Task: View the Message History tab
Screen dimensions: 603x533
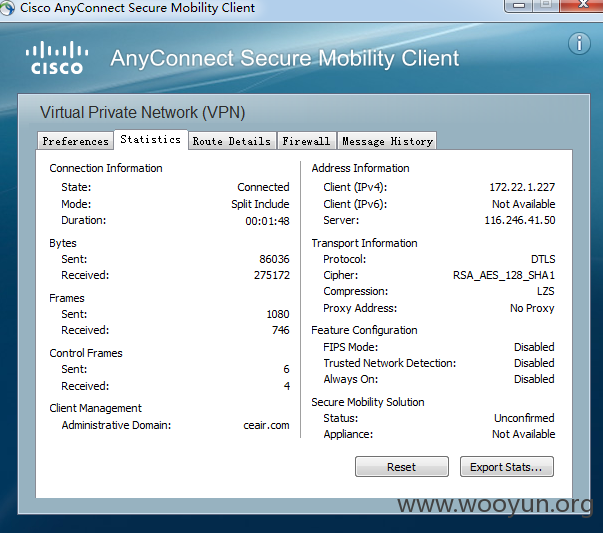Action: pyautogui.click(x=387, y=141)
